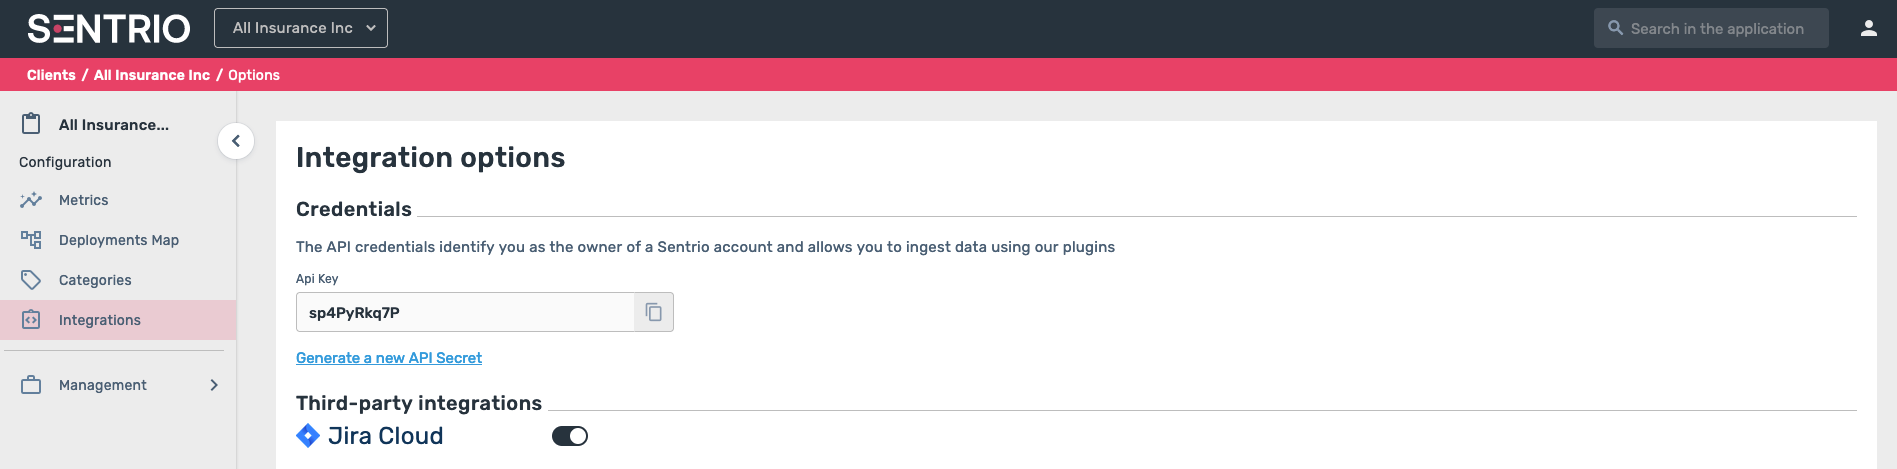Viewport: 1897px width, 469px height.
Task: Go to Clients in the breadcrumb
Action: click(x=51, y=75)
